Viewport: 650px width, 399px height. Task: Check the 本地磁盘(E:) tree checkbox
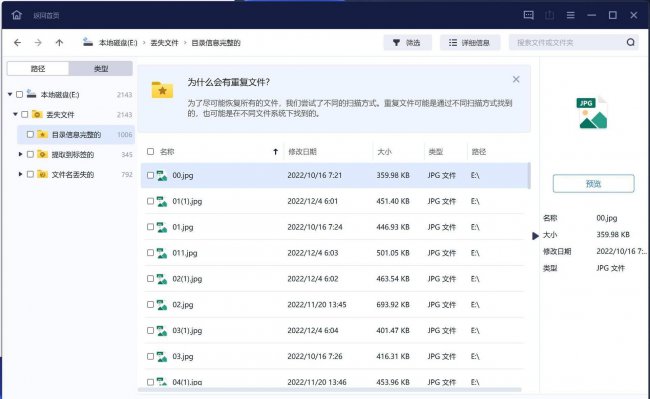(x=19, y=94)
